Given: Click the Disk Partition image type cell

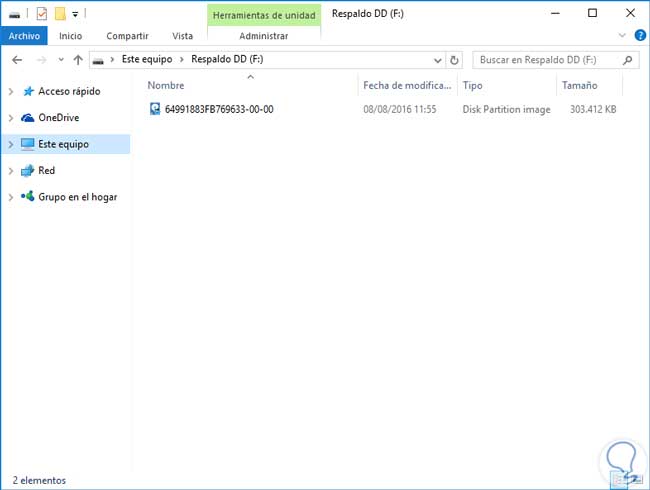Looking at the screenshot, I should [506, 109].
